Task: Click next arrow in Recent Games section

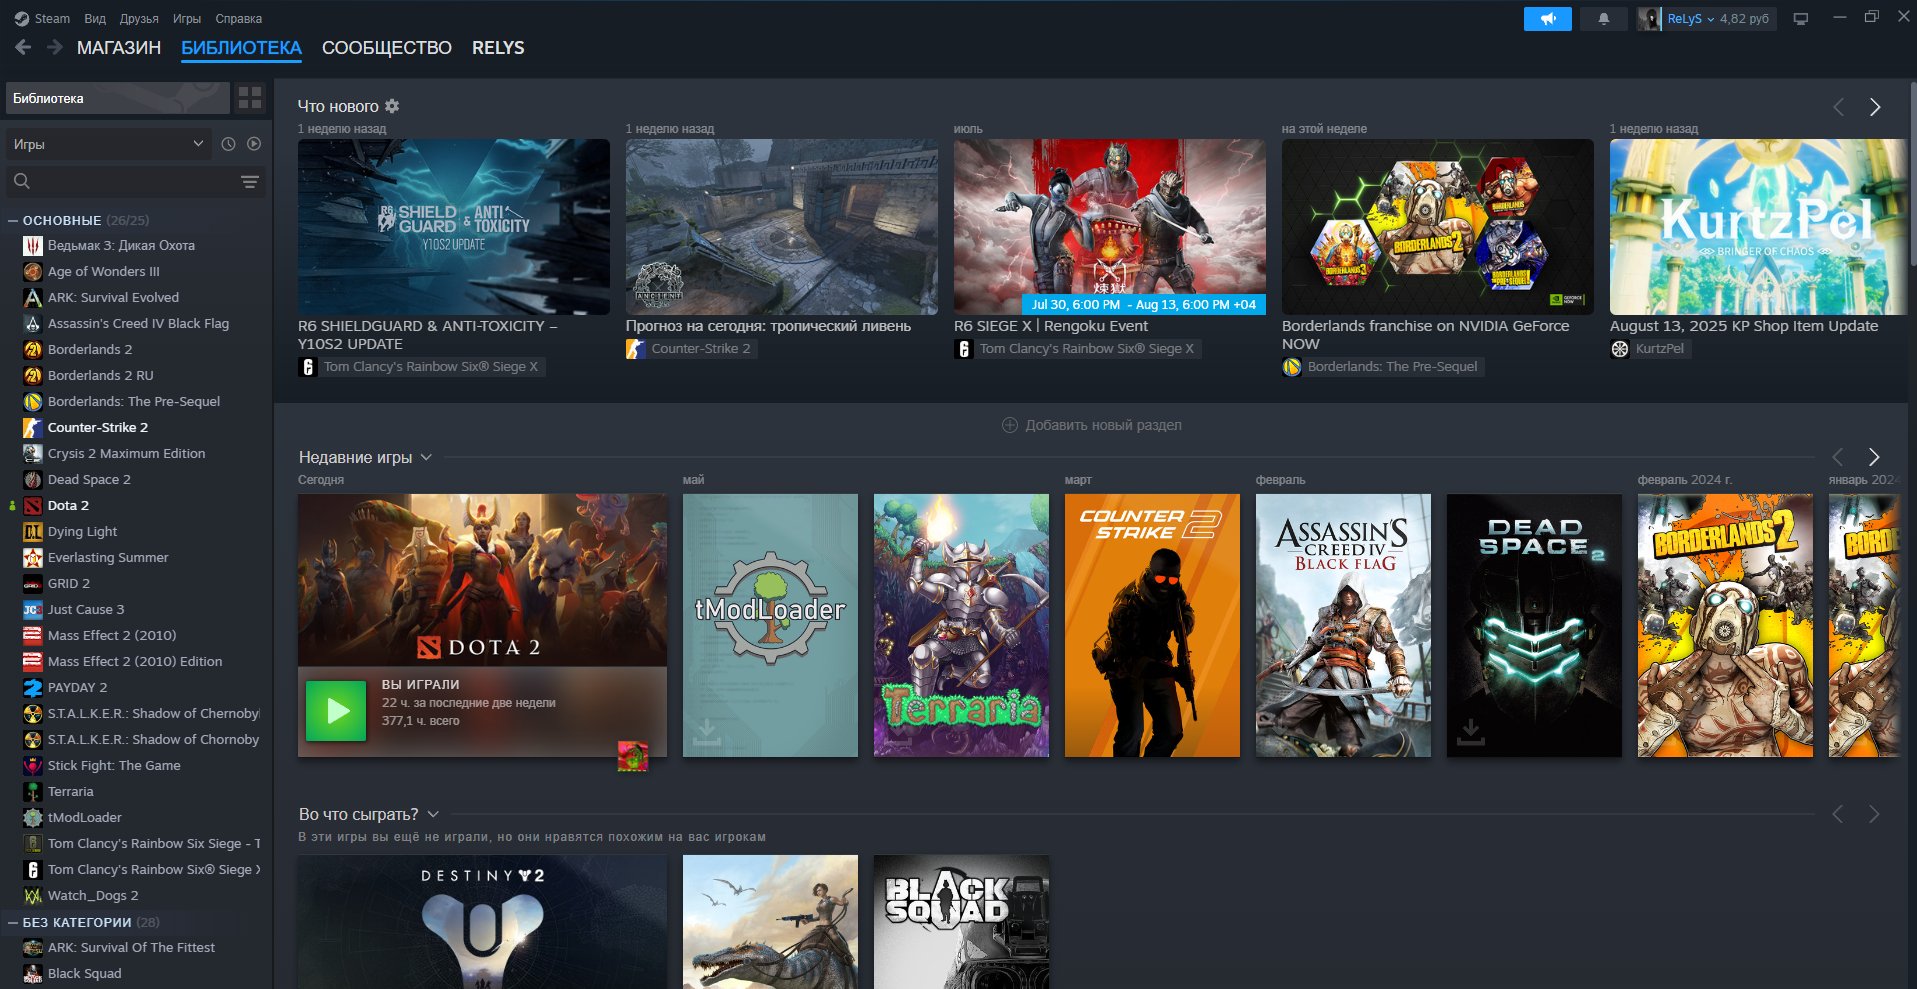Action: (x=1874, y=457)
